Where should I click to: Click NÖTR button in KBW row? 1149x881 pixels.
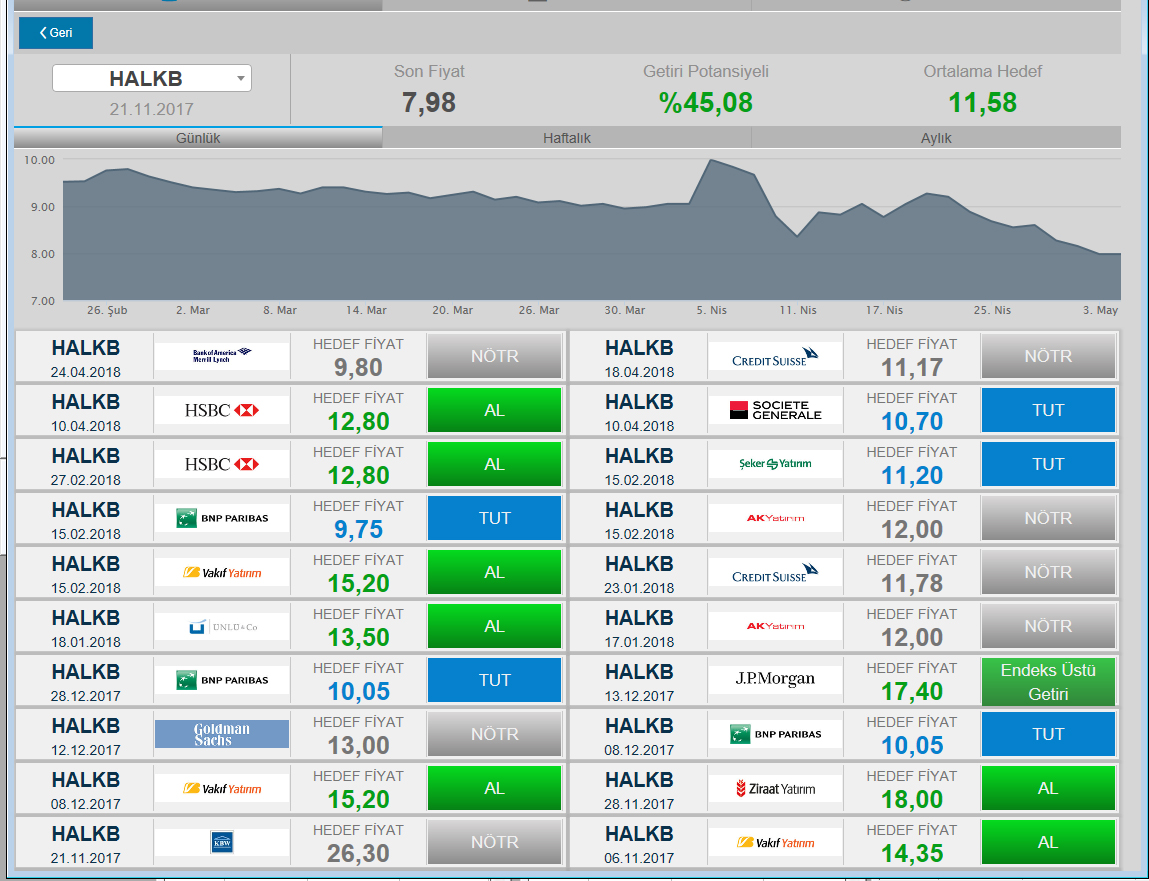coord(495,842)
